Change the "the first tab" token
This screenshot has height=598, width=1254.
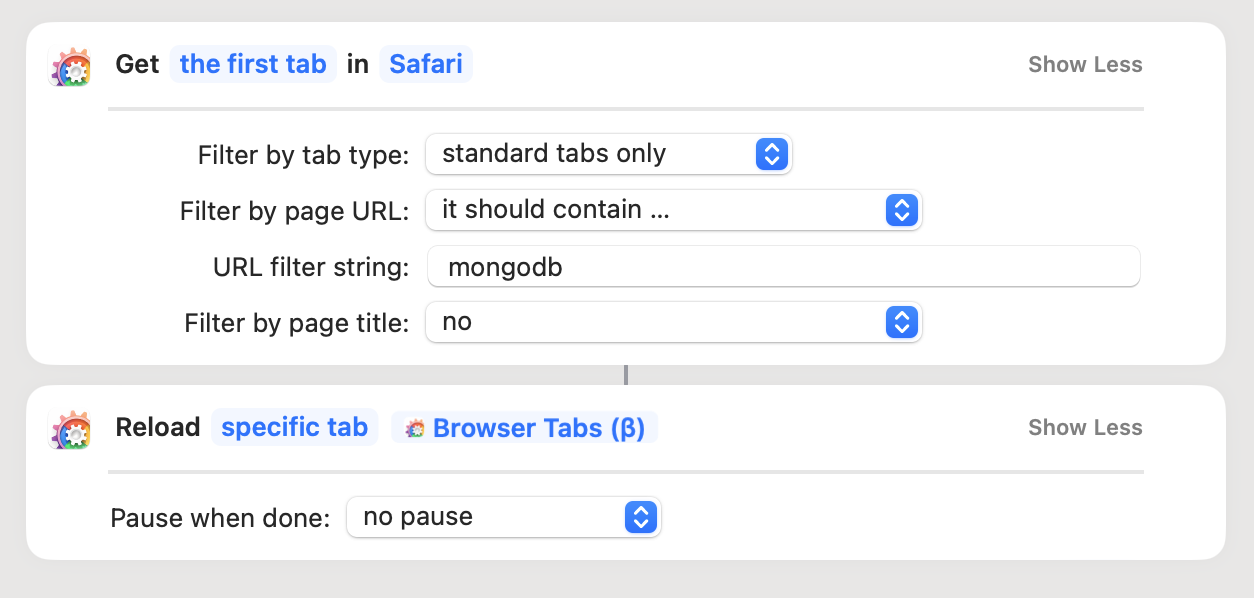(x=253, y=65)
